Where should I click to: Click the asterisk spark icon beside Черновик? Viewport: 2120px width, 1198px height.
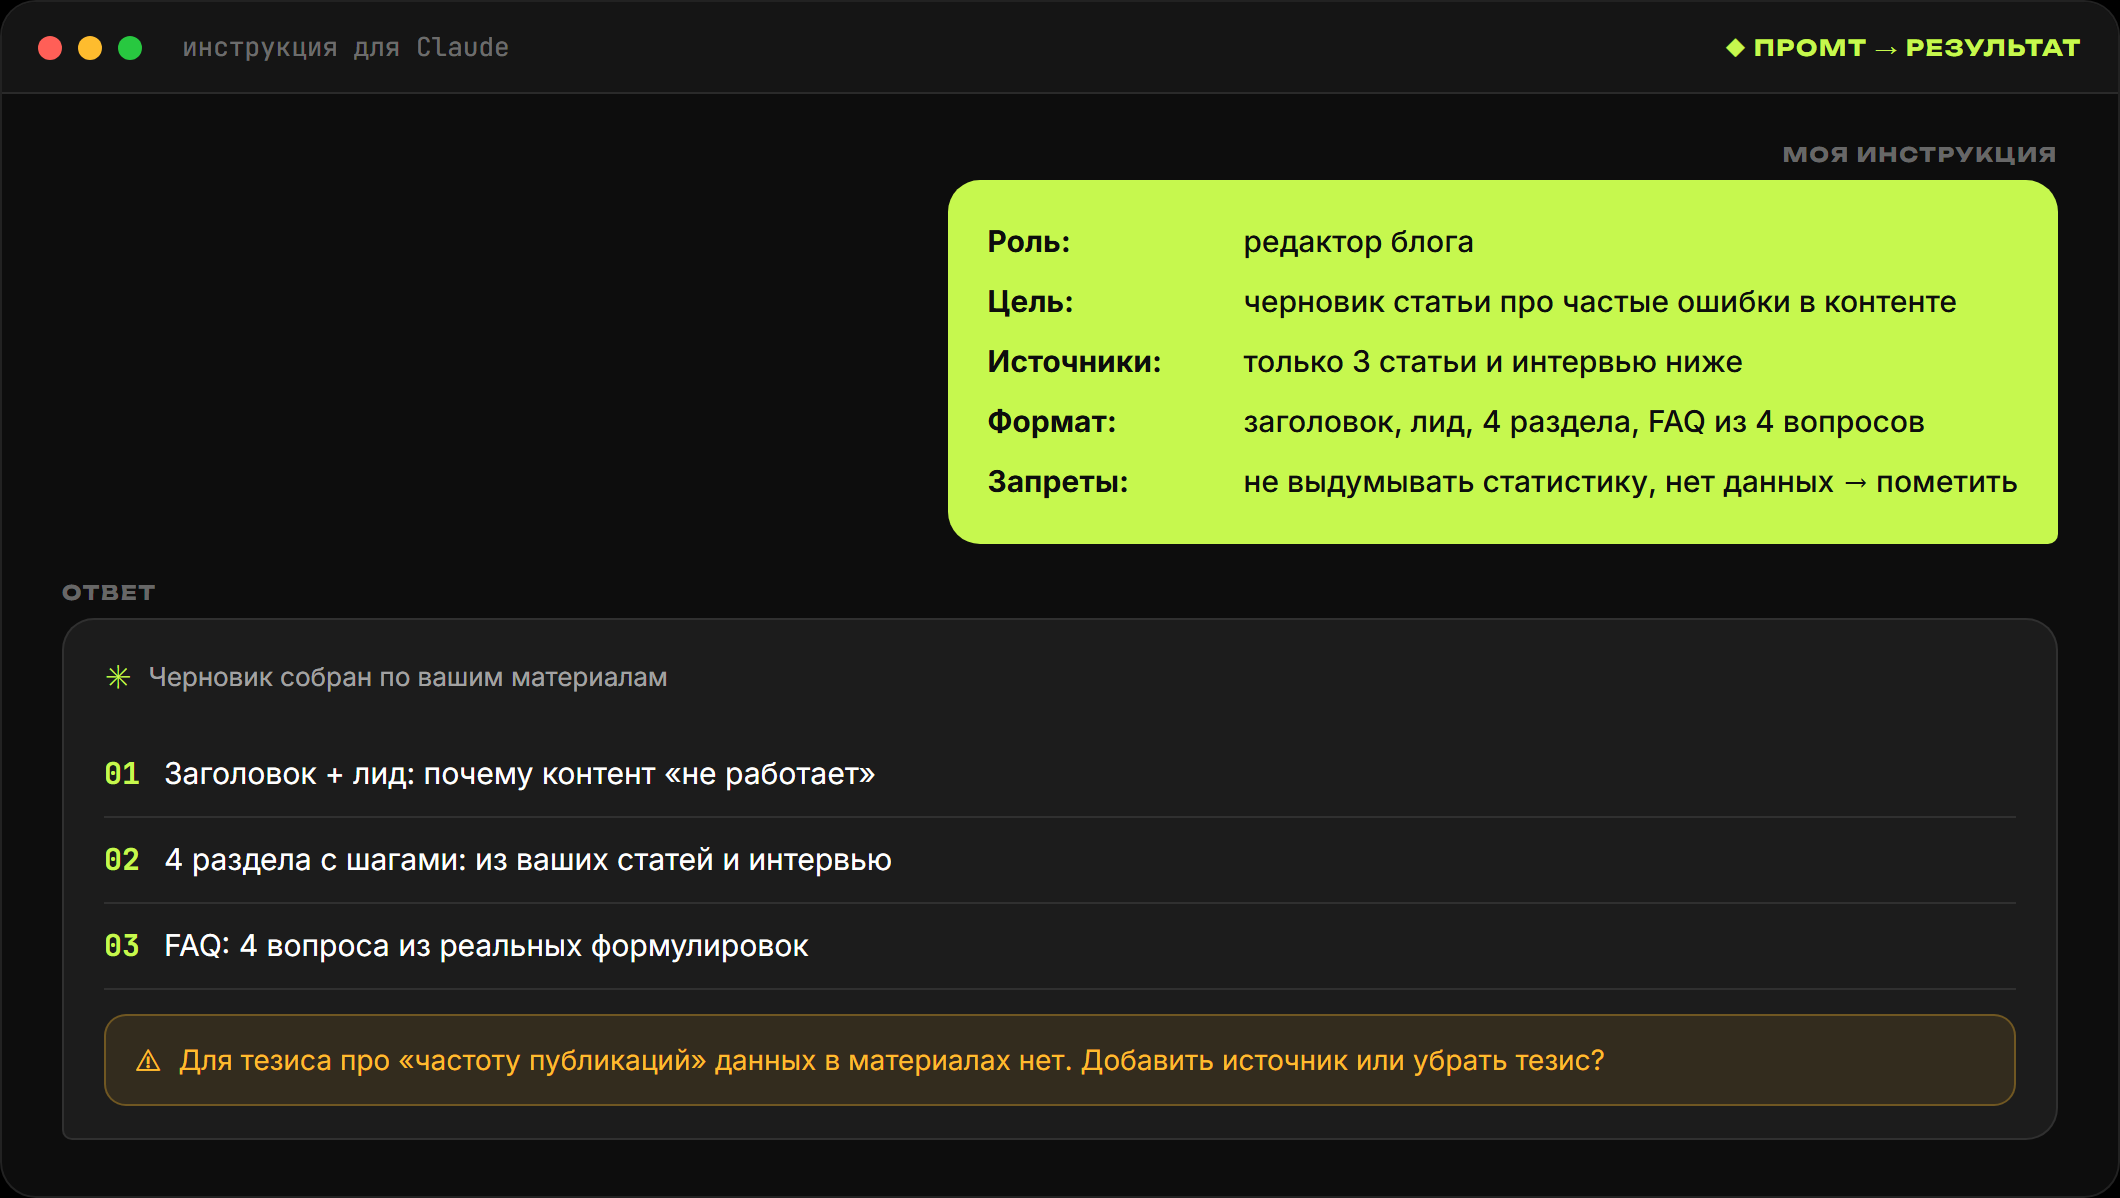tap(118, 677)
